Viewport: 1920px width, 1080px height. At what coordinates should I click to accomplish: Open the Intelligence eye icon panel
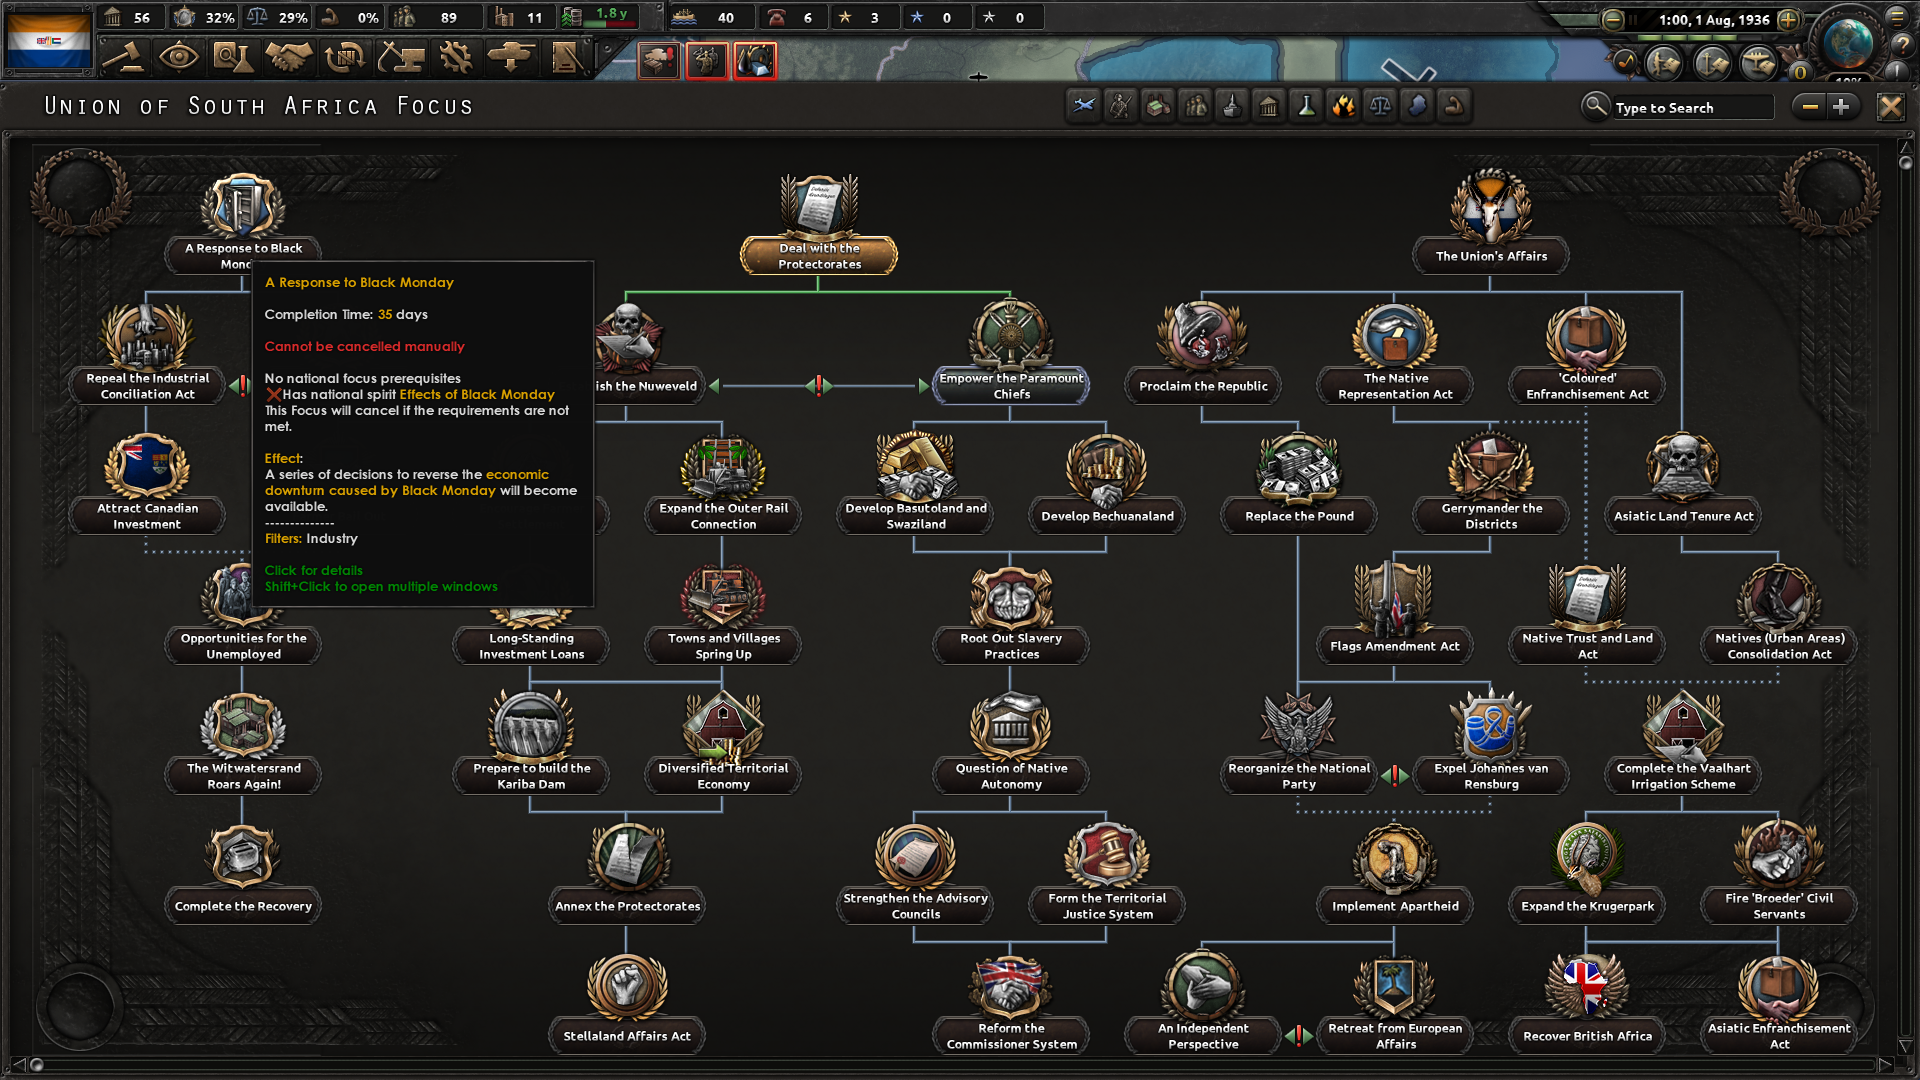point(179,57)
